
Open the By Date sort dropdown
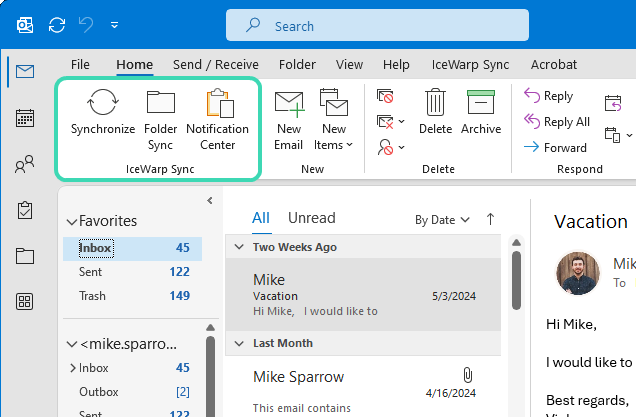tap(441, 219)
